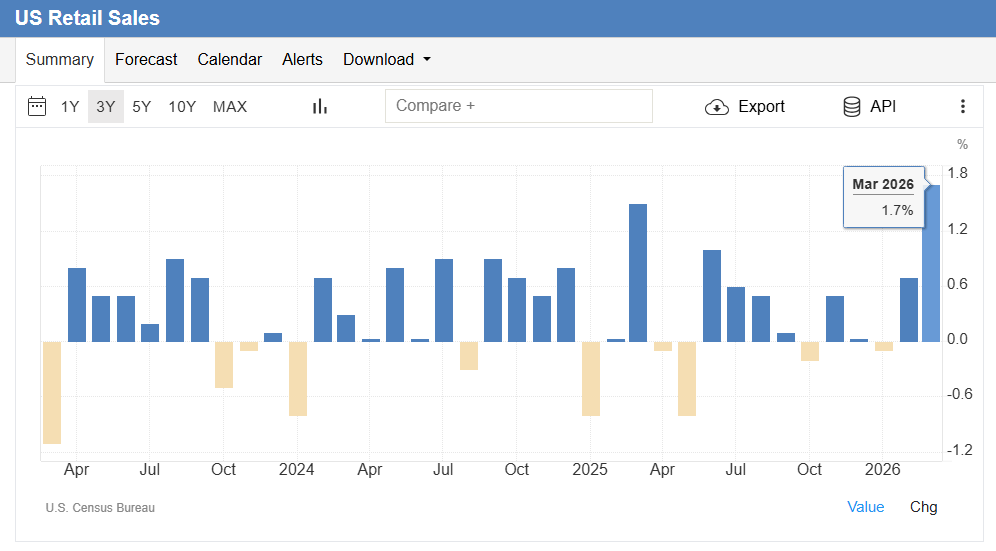Viewport: 996px width, 551px height.
Task: Click the US Retail Sales title
Action: 87,18
